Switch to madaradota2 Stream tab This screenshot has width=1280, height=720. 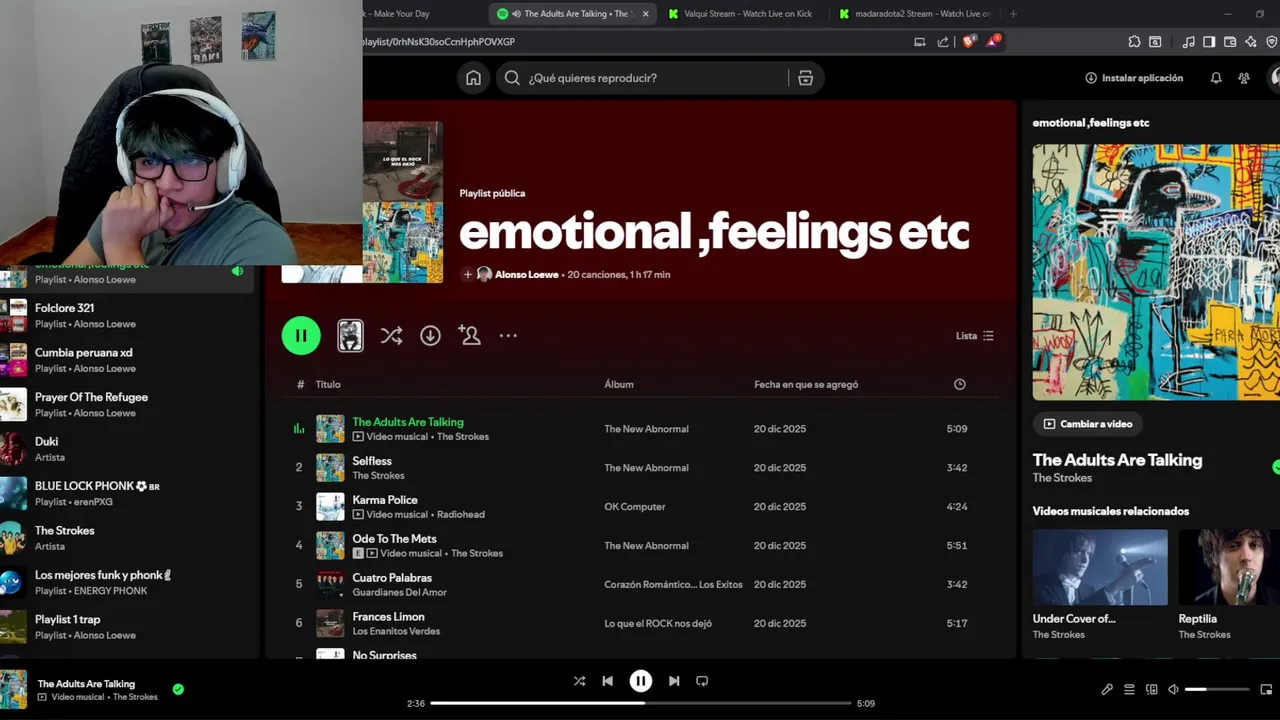(x=915, y=14)
